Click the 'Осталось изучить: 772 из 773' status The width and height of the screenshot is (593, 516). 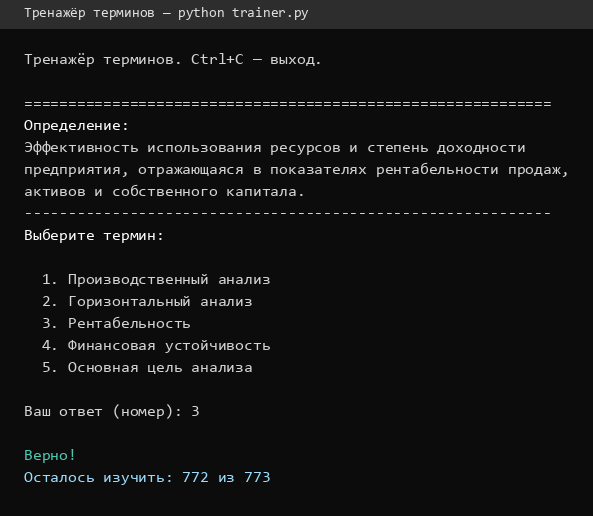coord(147,477)
